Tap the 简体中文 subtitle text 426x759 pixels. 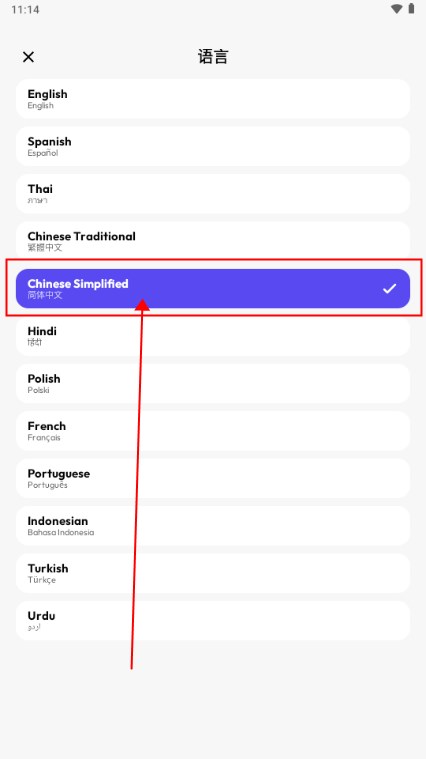(45, 295)
